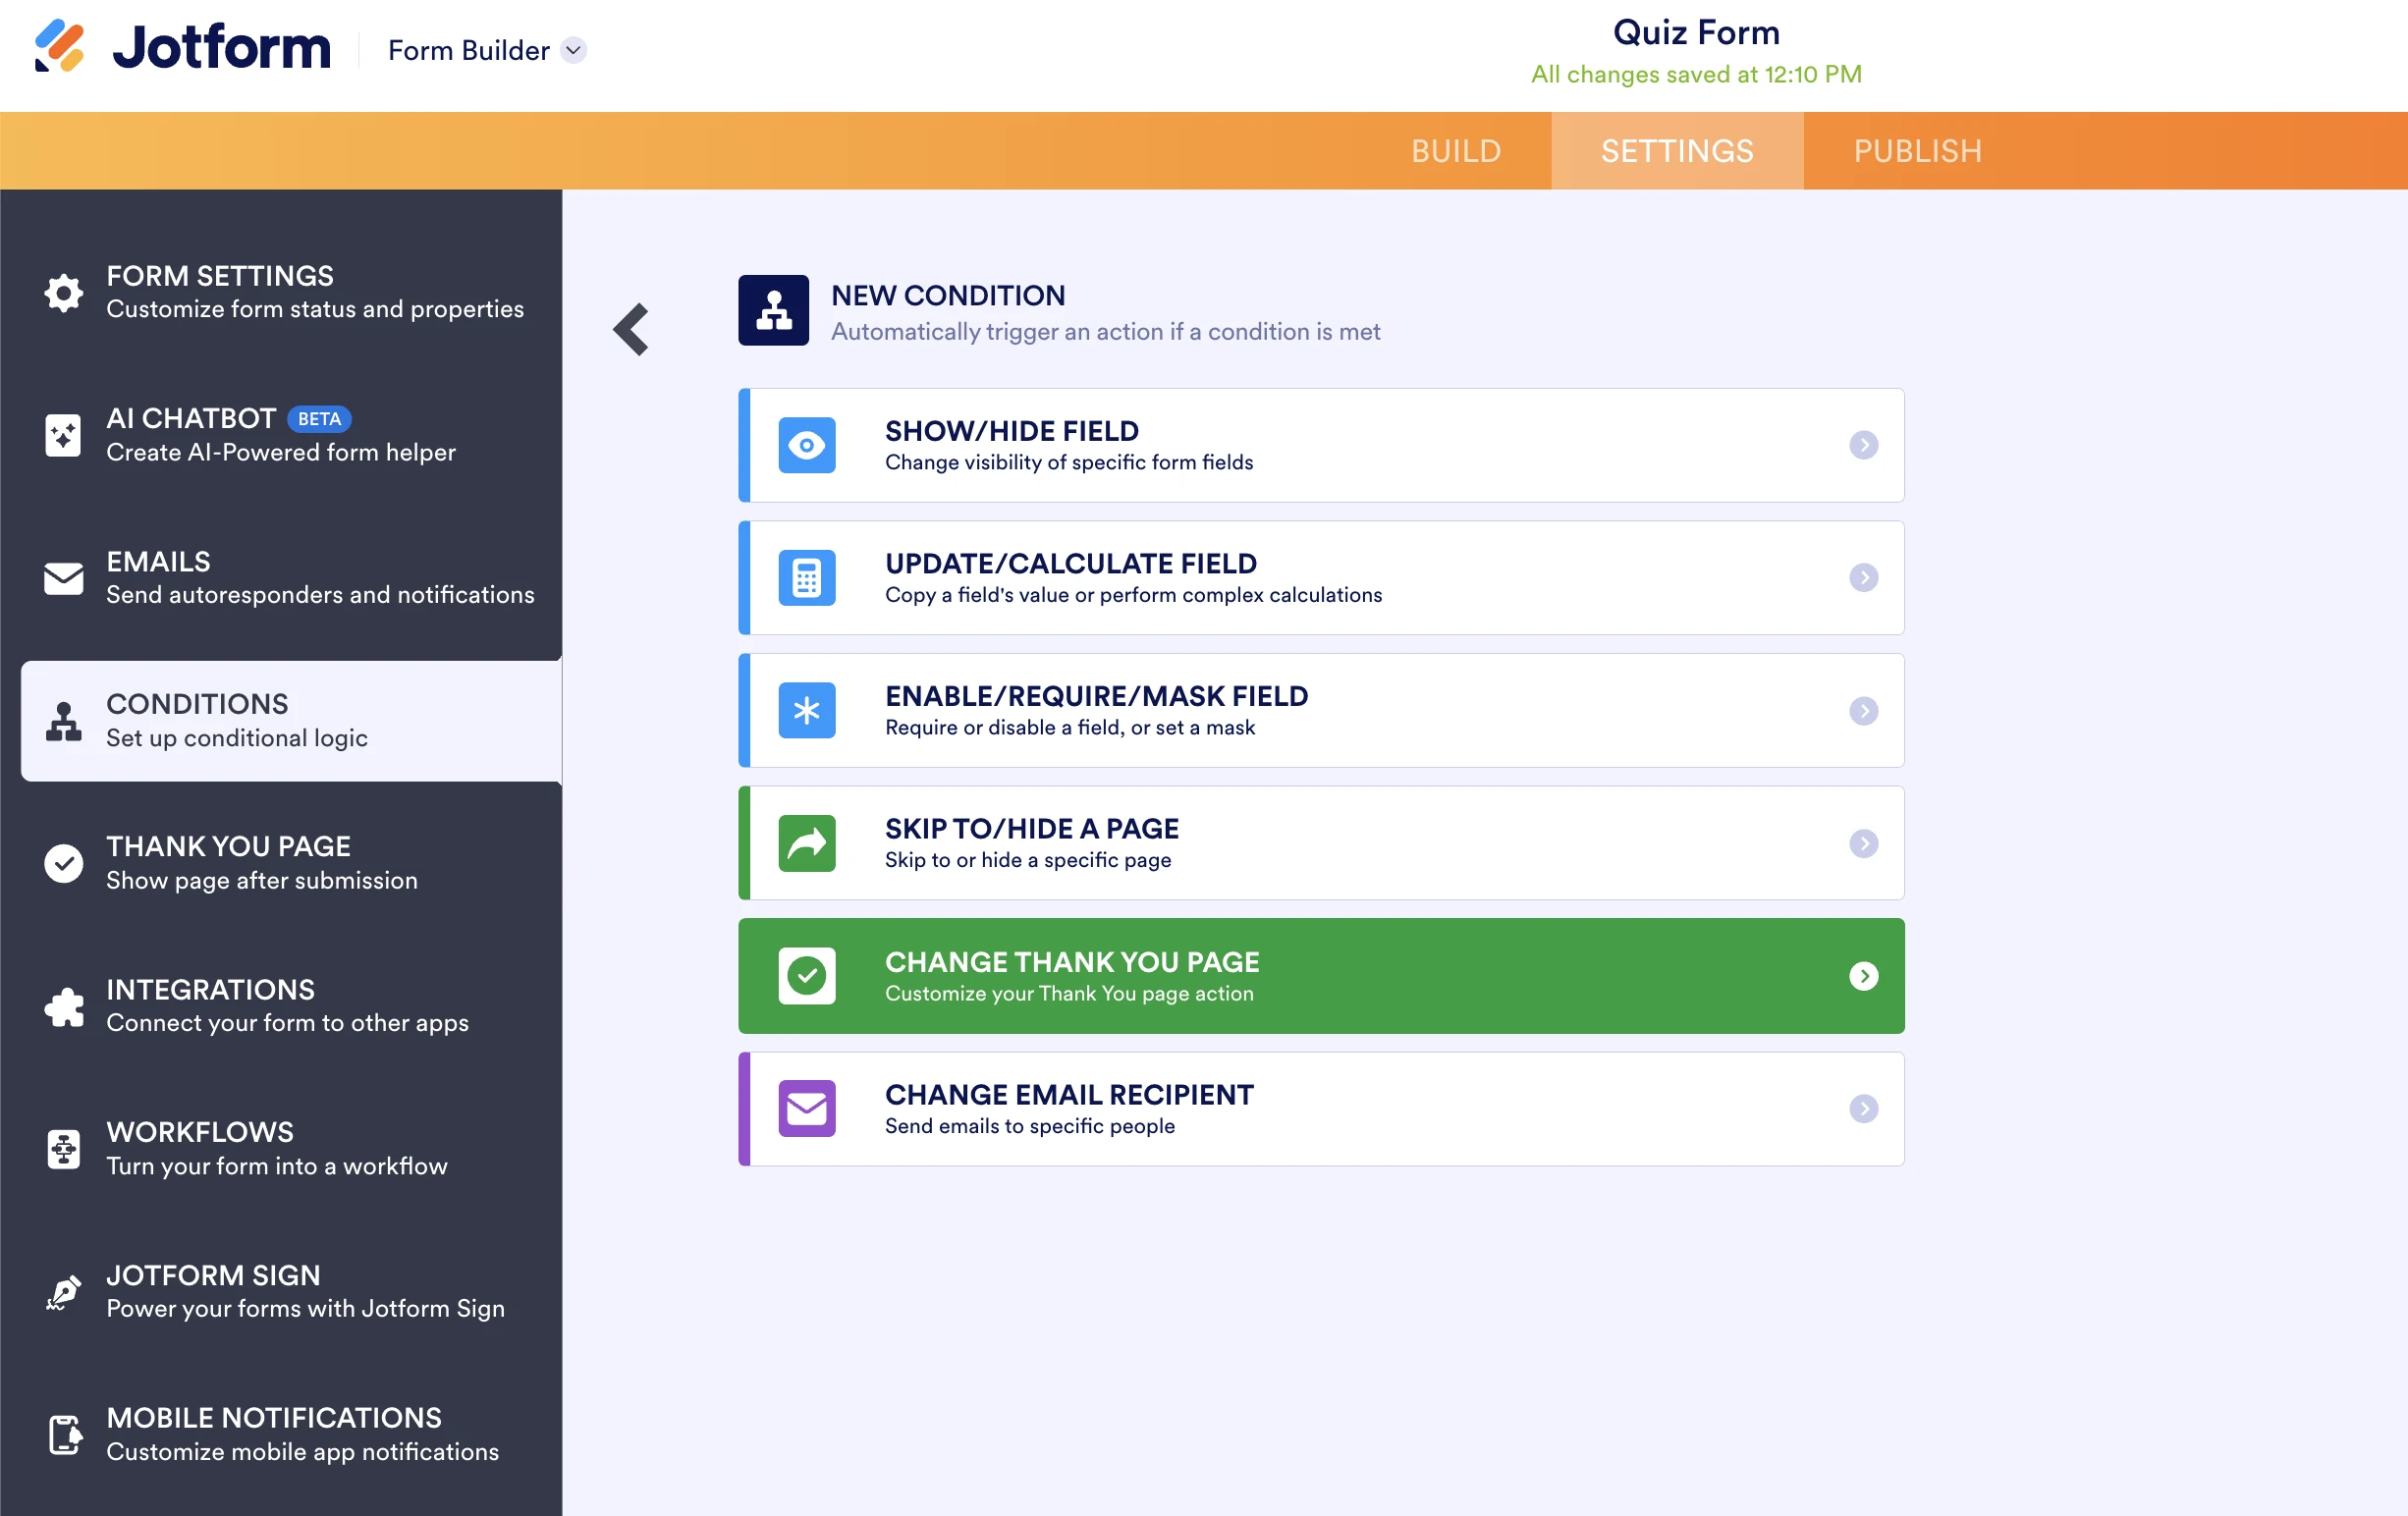
Task: Click the envelope icon on Change Email Recipient
Action: pos(806,1109)
